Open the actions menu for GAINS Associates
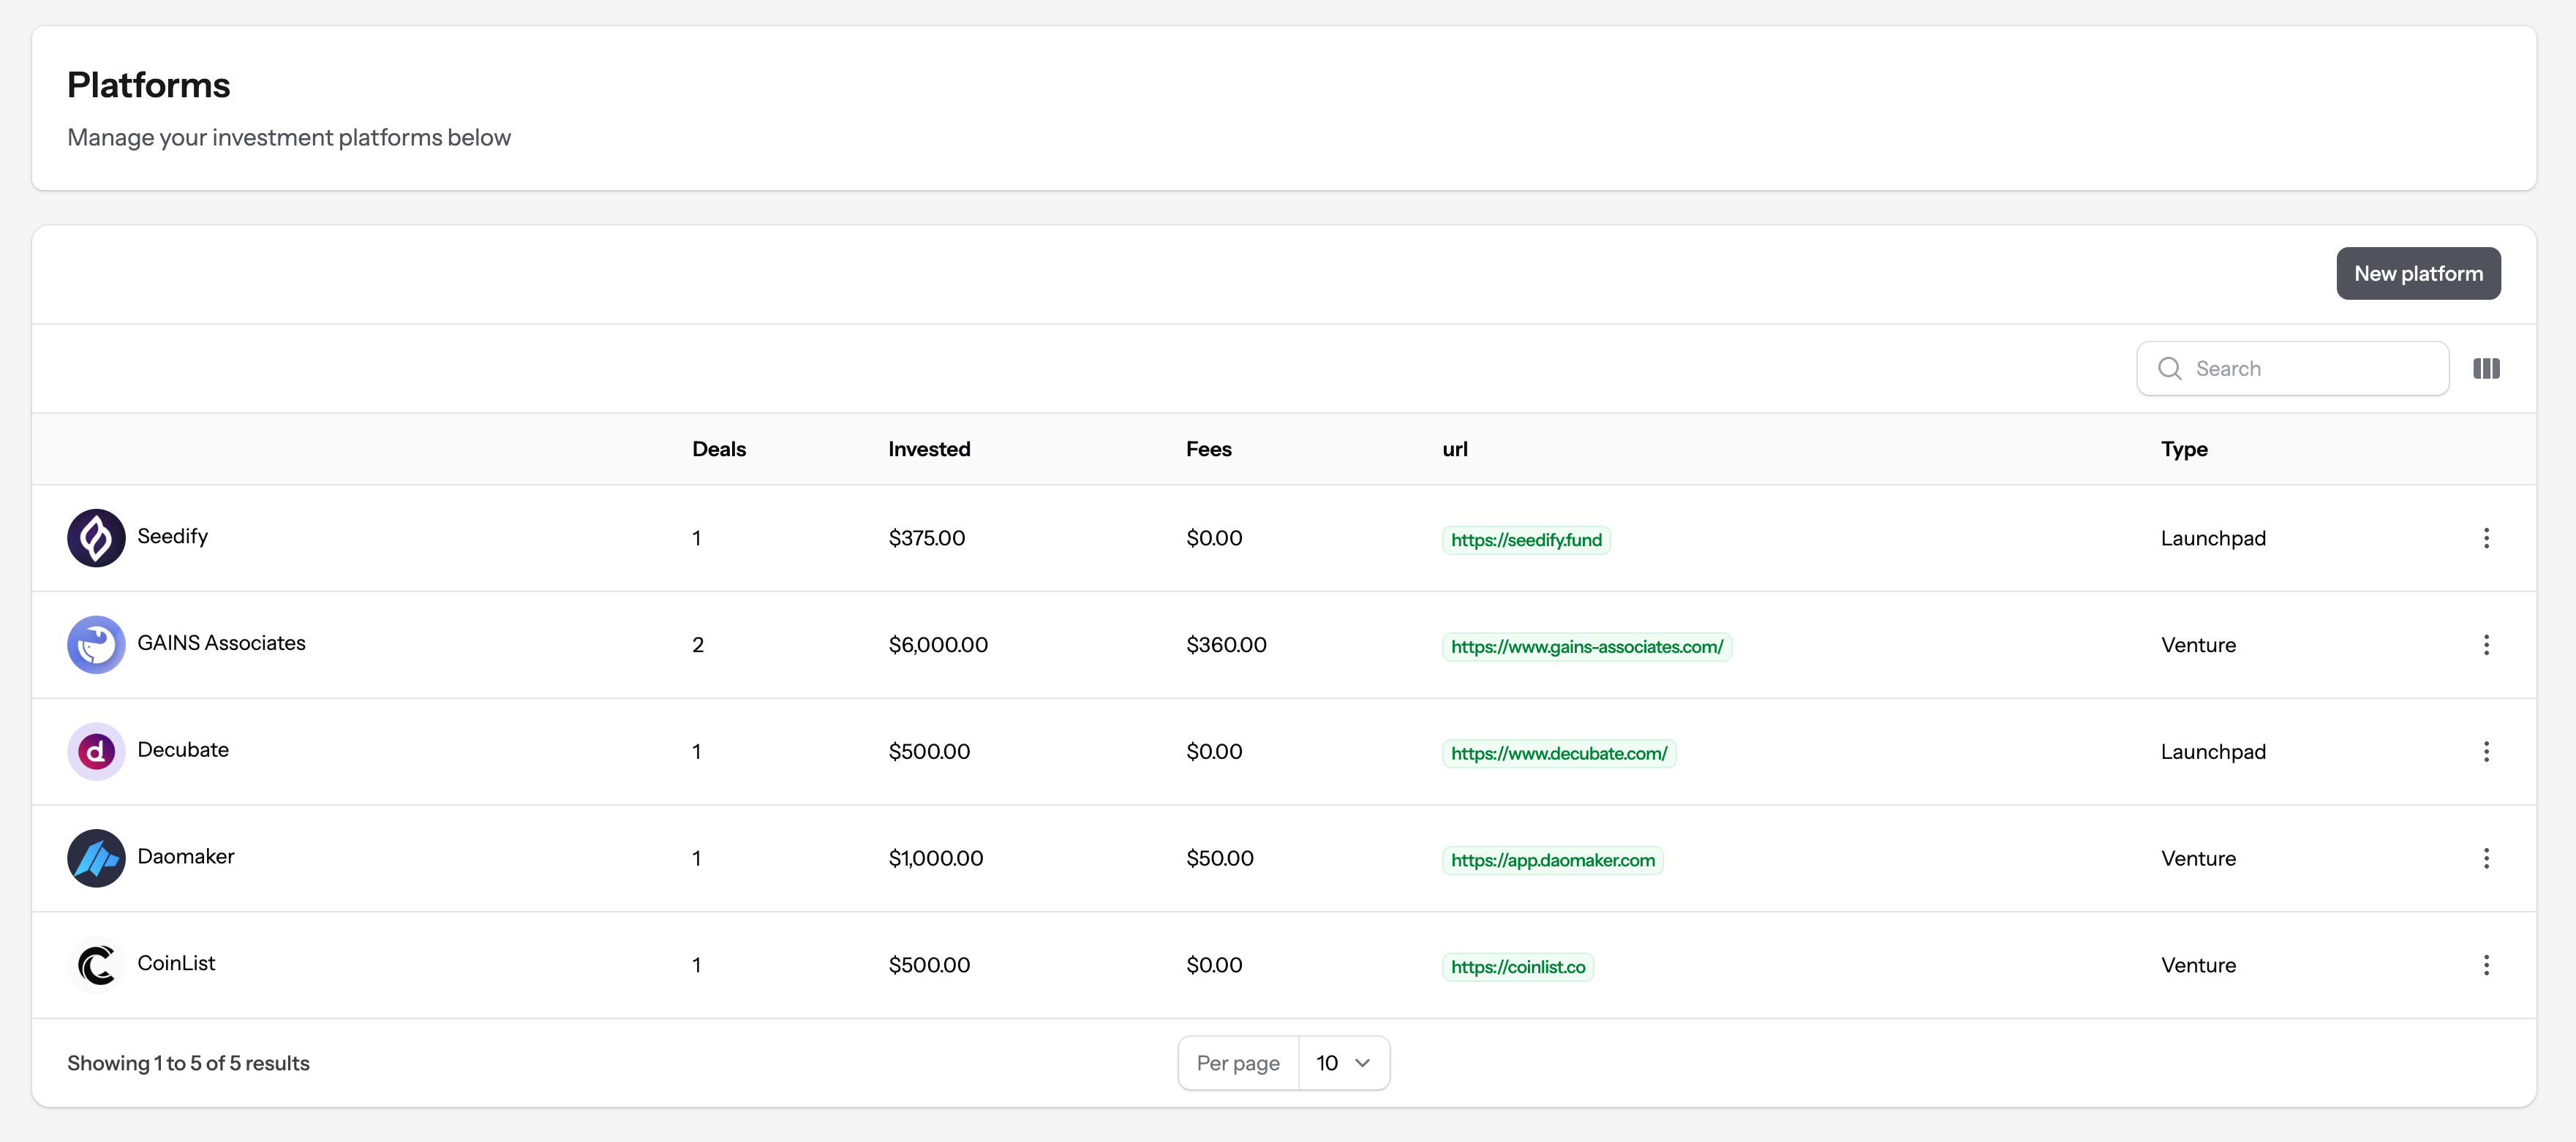The width and height of the screenshot is (2576, 1142). pos(2486,645)
